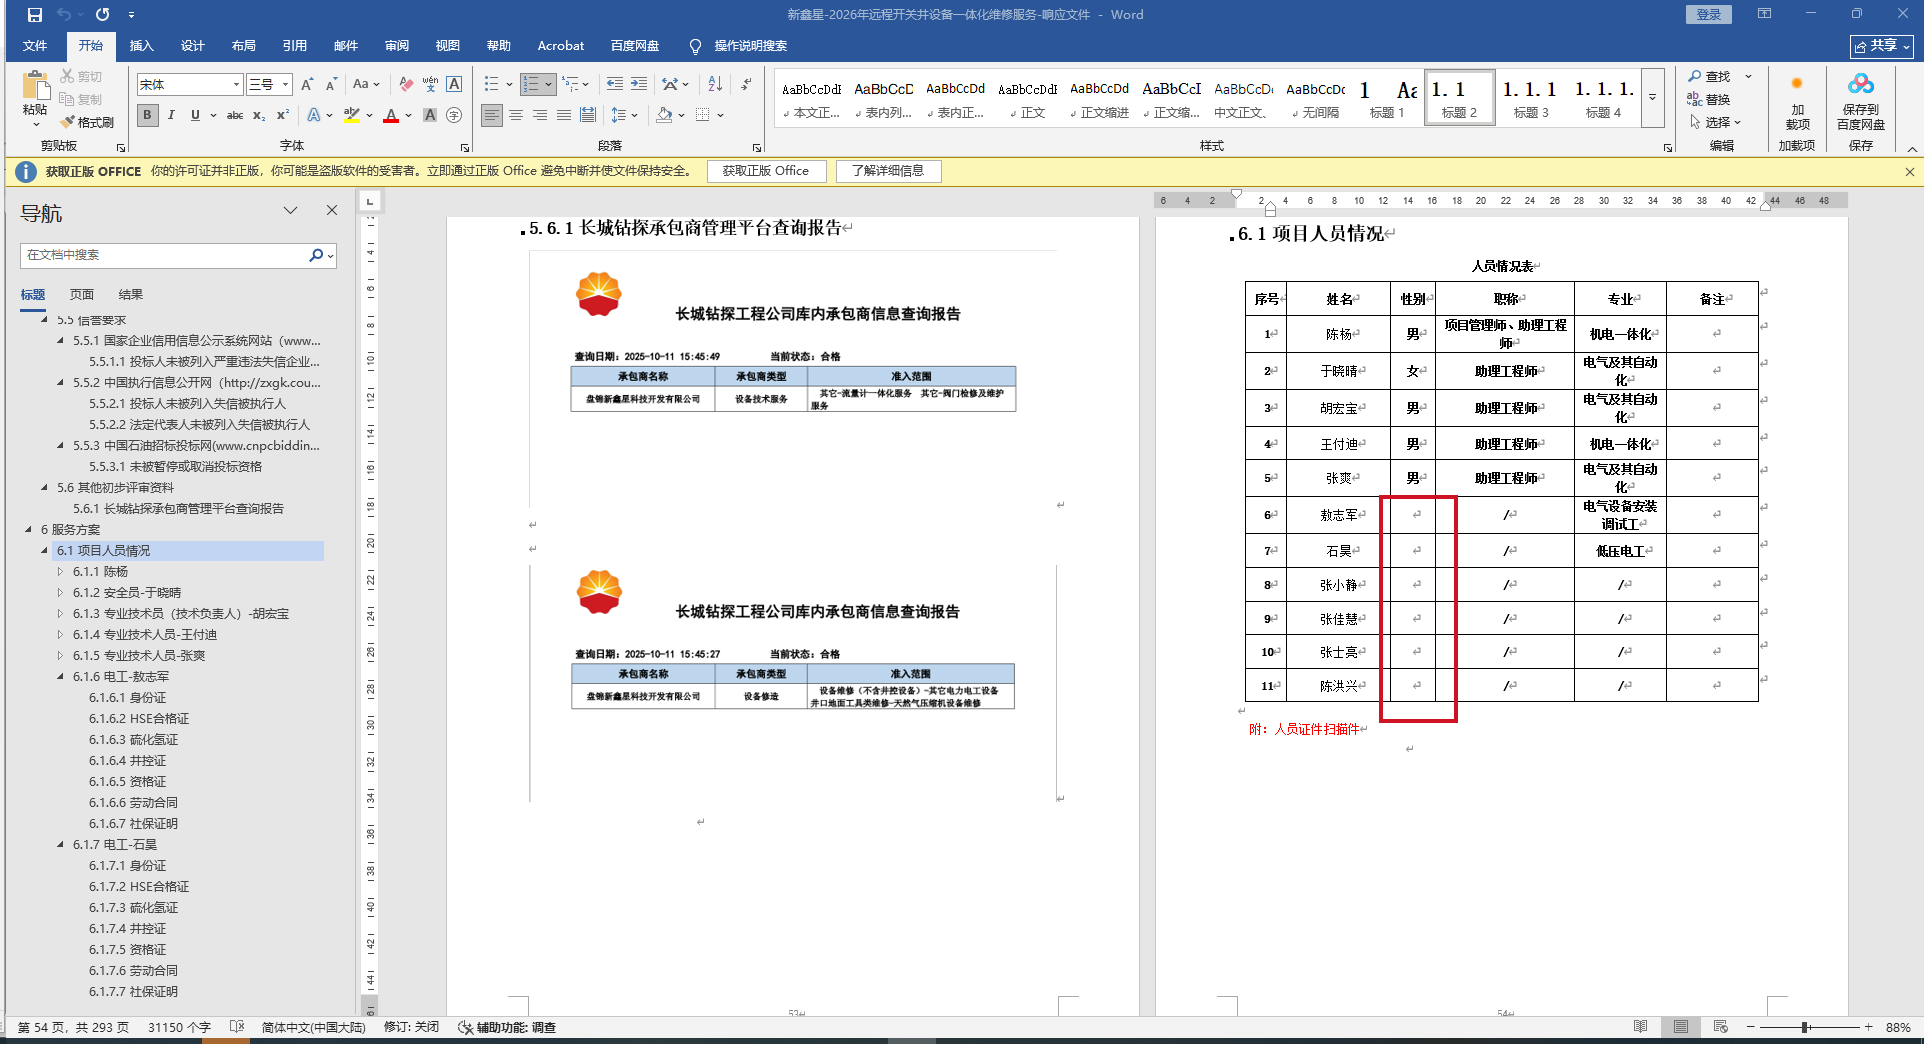Screen dimensions: 1924x1044
Task: Open the text effects (outlined A) tool
Action: 314,115
